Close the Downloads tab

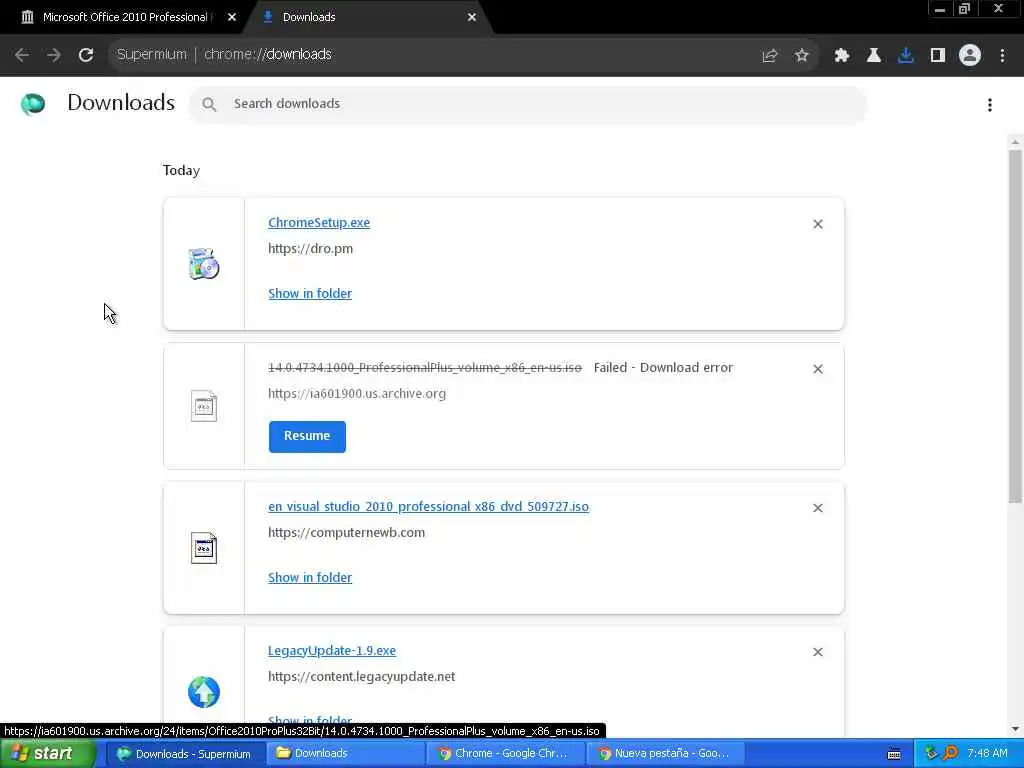472,18
